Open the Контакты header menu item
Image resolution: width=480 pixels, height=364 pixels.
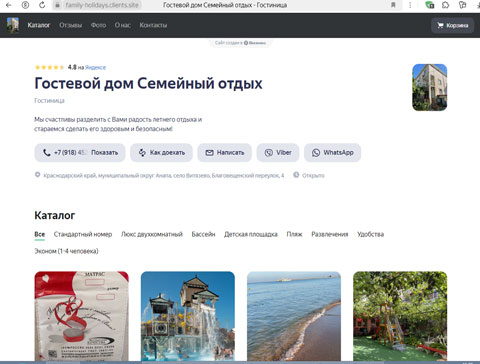tap(153, 25)
